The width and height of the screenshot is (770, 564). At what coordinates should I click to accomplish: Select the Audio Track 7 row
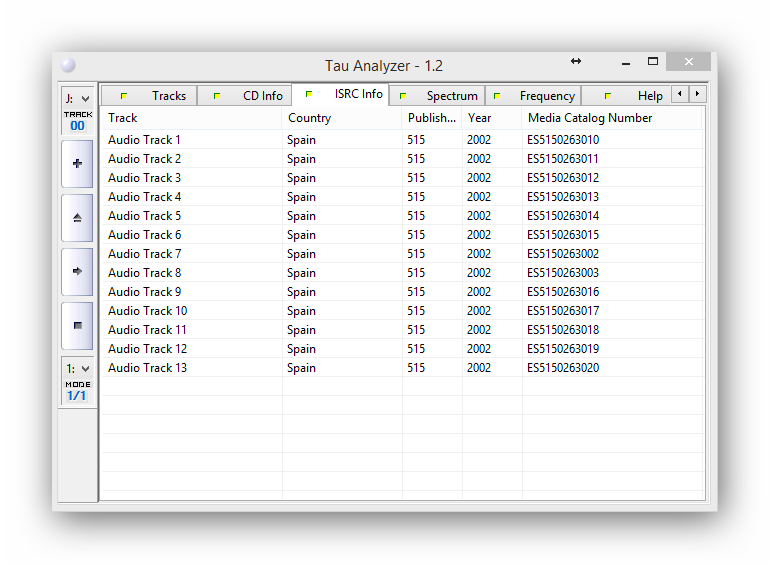coord(145,254)
